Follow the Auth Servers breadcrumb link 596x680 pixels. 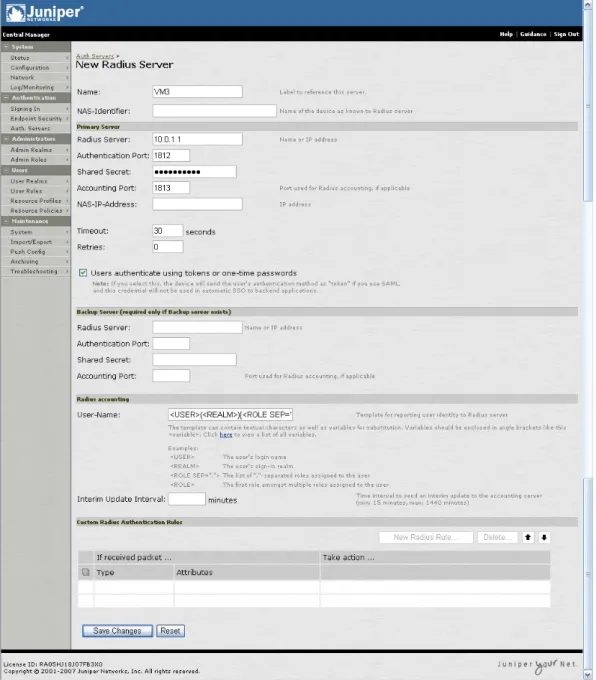[95, 56]
